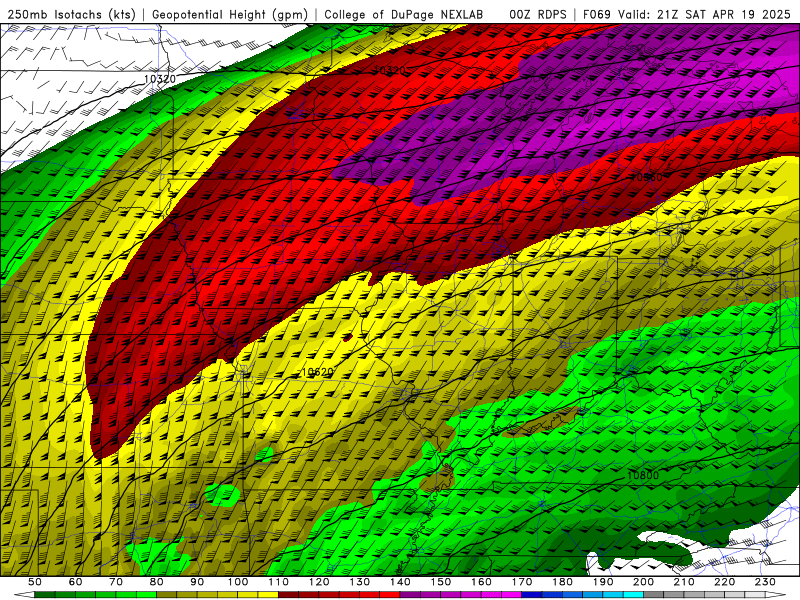Click the '210' value on the color scale
The width and height of the screenshot is (800, 600).
pyautogui.click(x=684, y=582)
